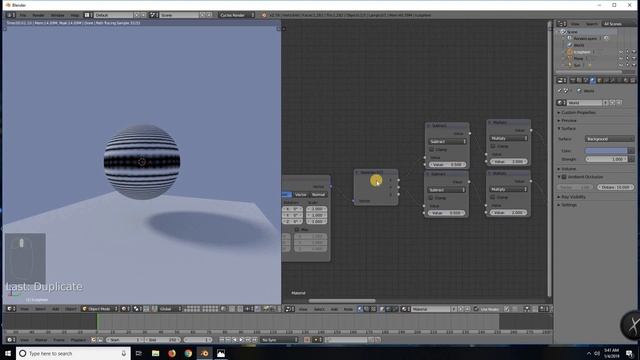
Task: Open the No Sync dropdown in timeline
Action: pos(280,340)
